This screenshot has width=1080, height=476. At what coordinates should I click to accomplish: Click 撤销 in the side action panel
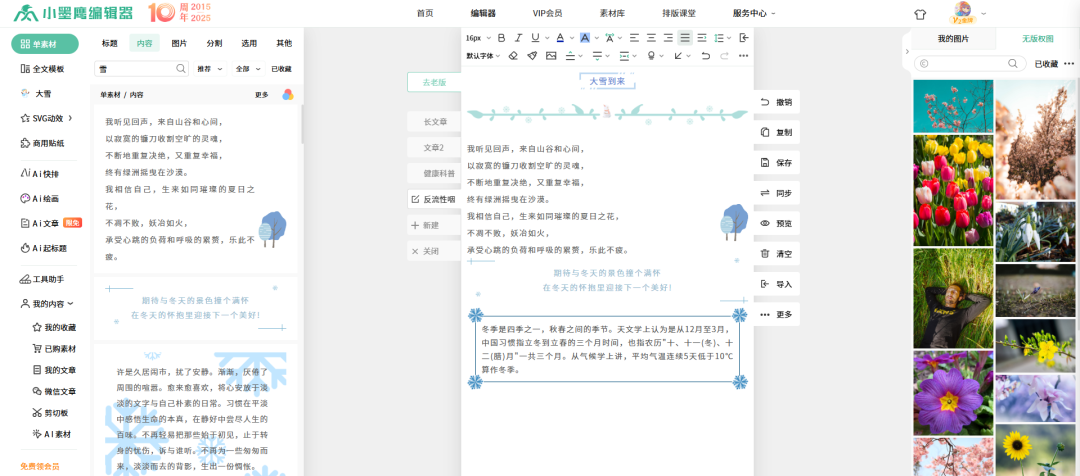point(776,103)
